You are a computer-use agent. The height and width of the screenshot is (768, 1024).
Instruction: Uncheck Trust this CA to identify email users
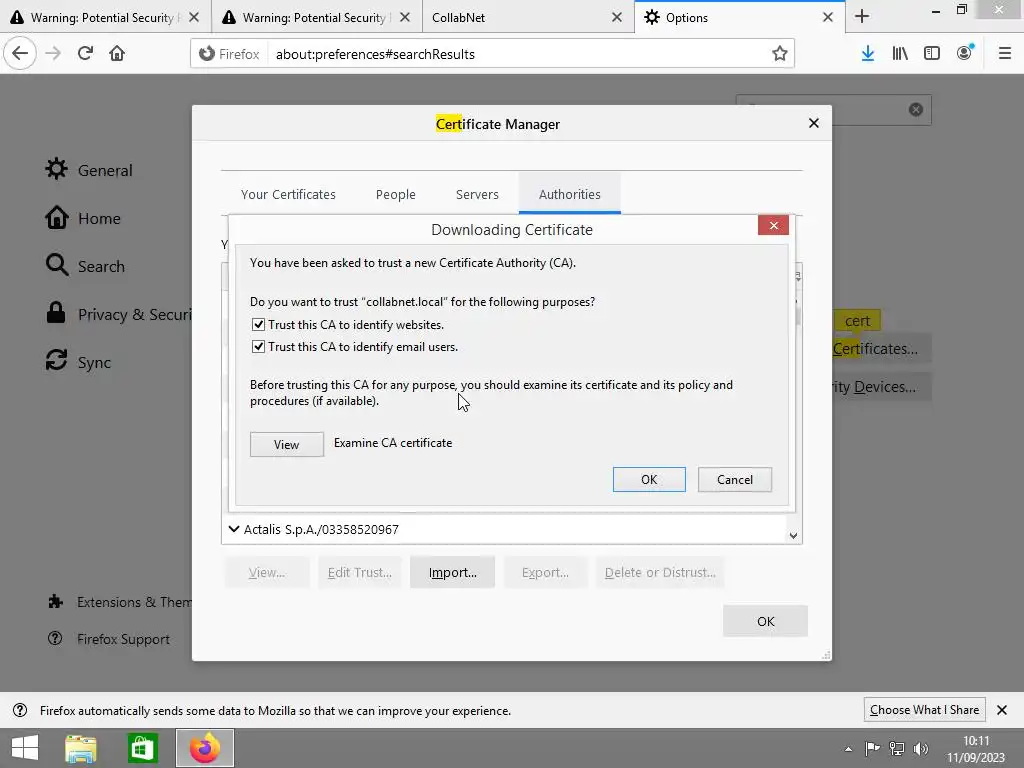point(258,347)
